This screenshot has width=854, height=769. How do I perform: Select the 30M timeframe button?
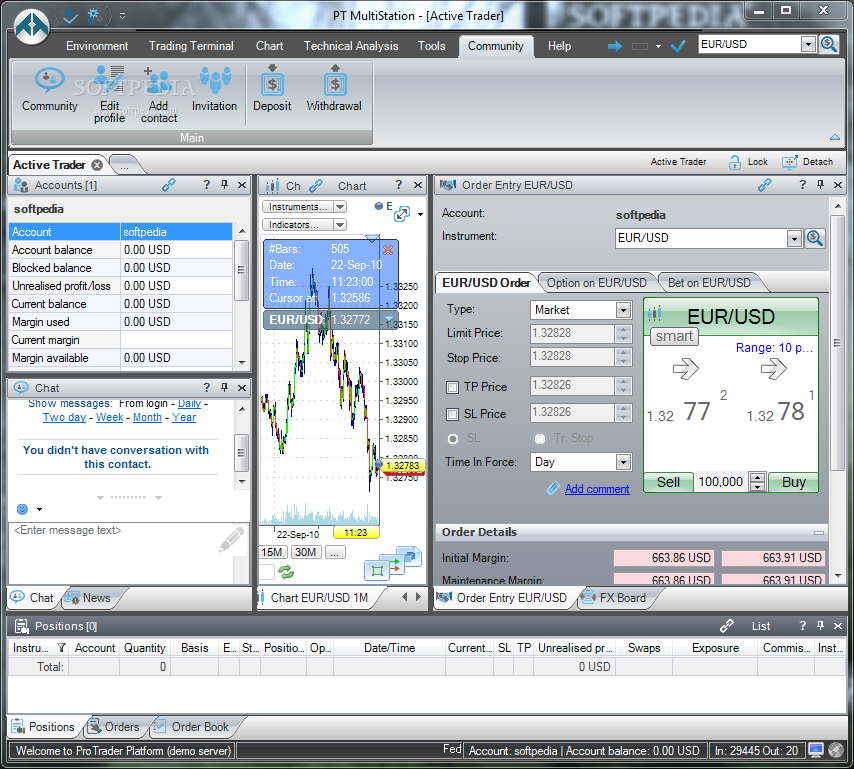click(x=307, y=552)
